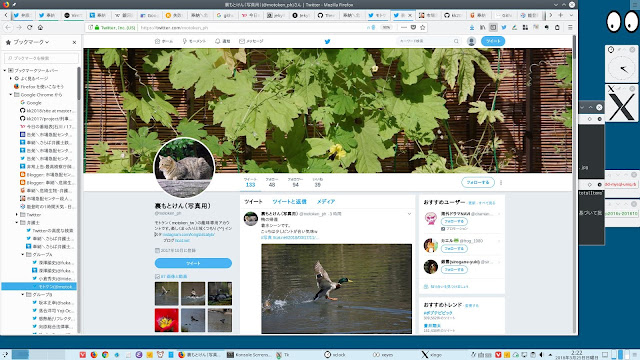This screenshot has width=640, height=360.
Task: Open the red flower media thumbnail
Action: tap(167, 320)
